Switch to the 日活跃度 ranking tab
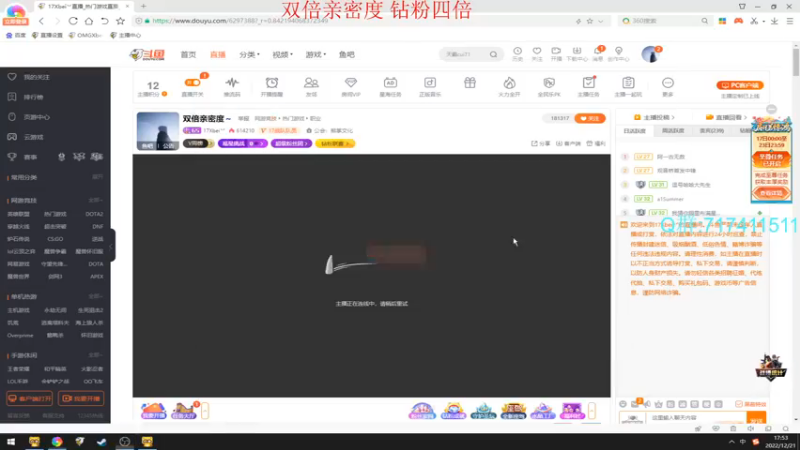The image size is (800, 450). (x=635, y=131)
